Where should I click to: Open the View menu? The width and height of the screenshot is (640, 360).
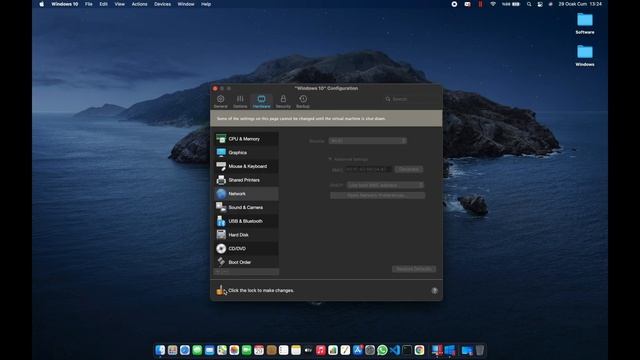tap(120, 4)
